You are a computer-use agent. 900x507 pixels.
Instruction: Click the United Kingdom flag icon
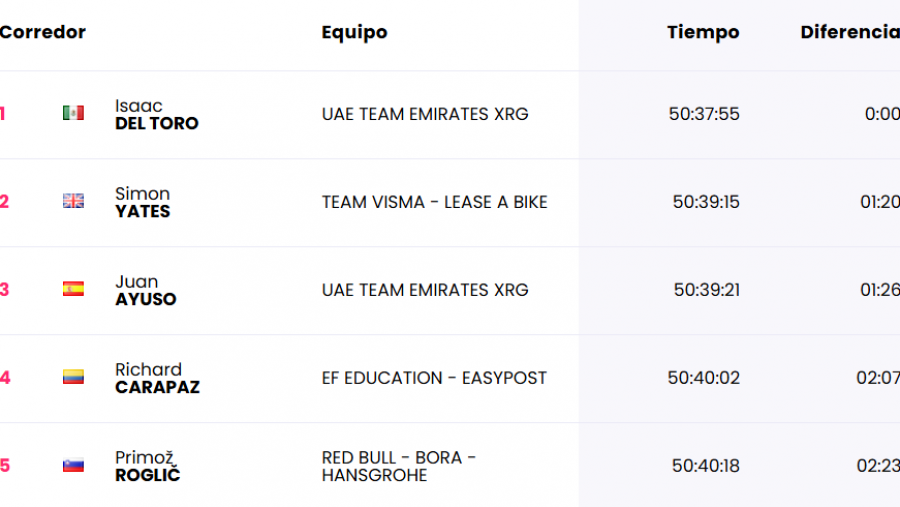click(73, 201)
